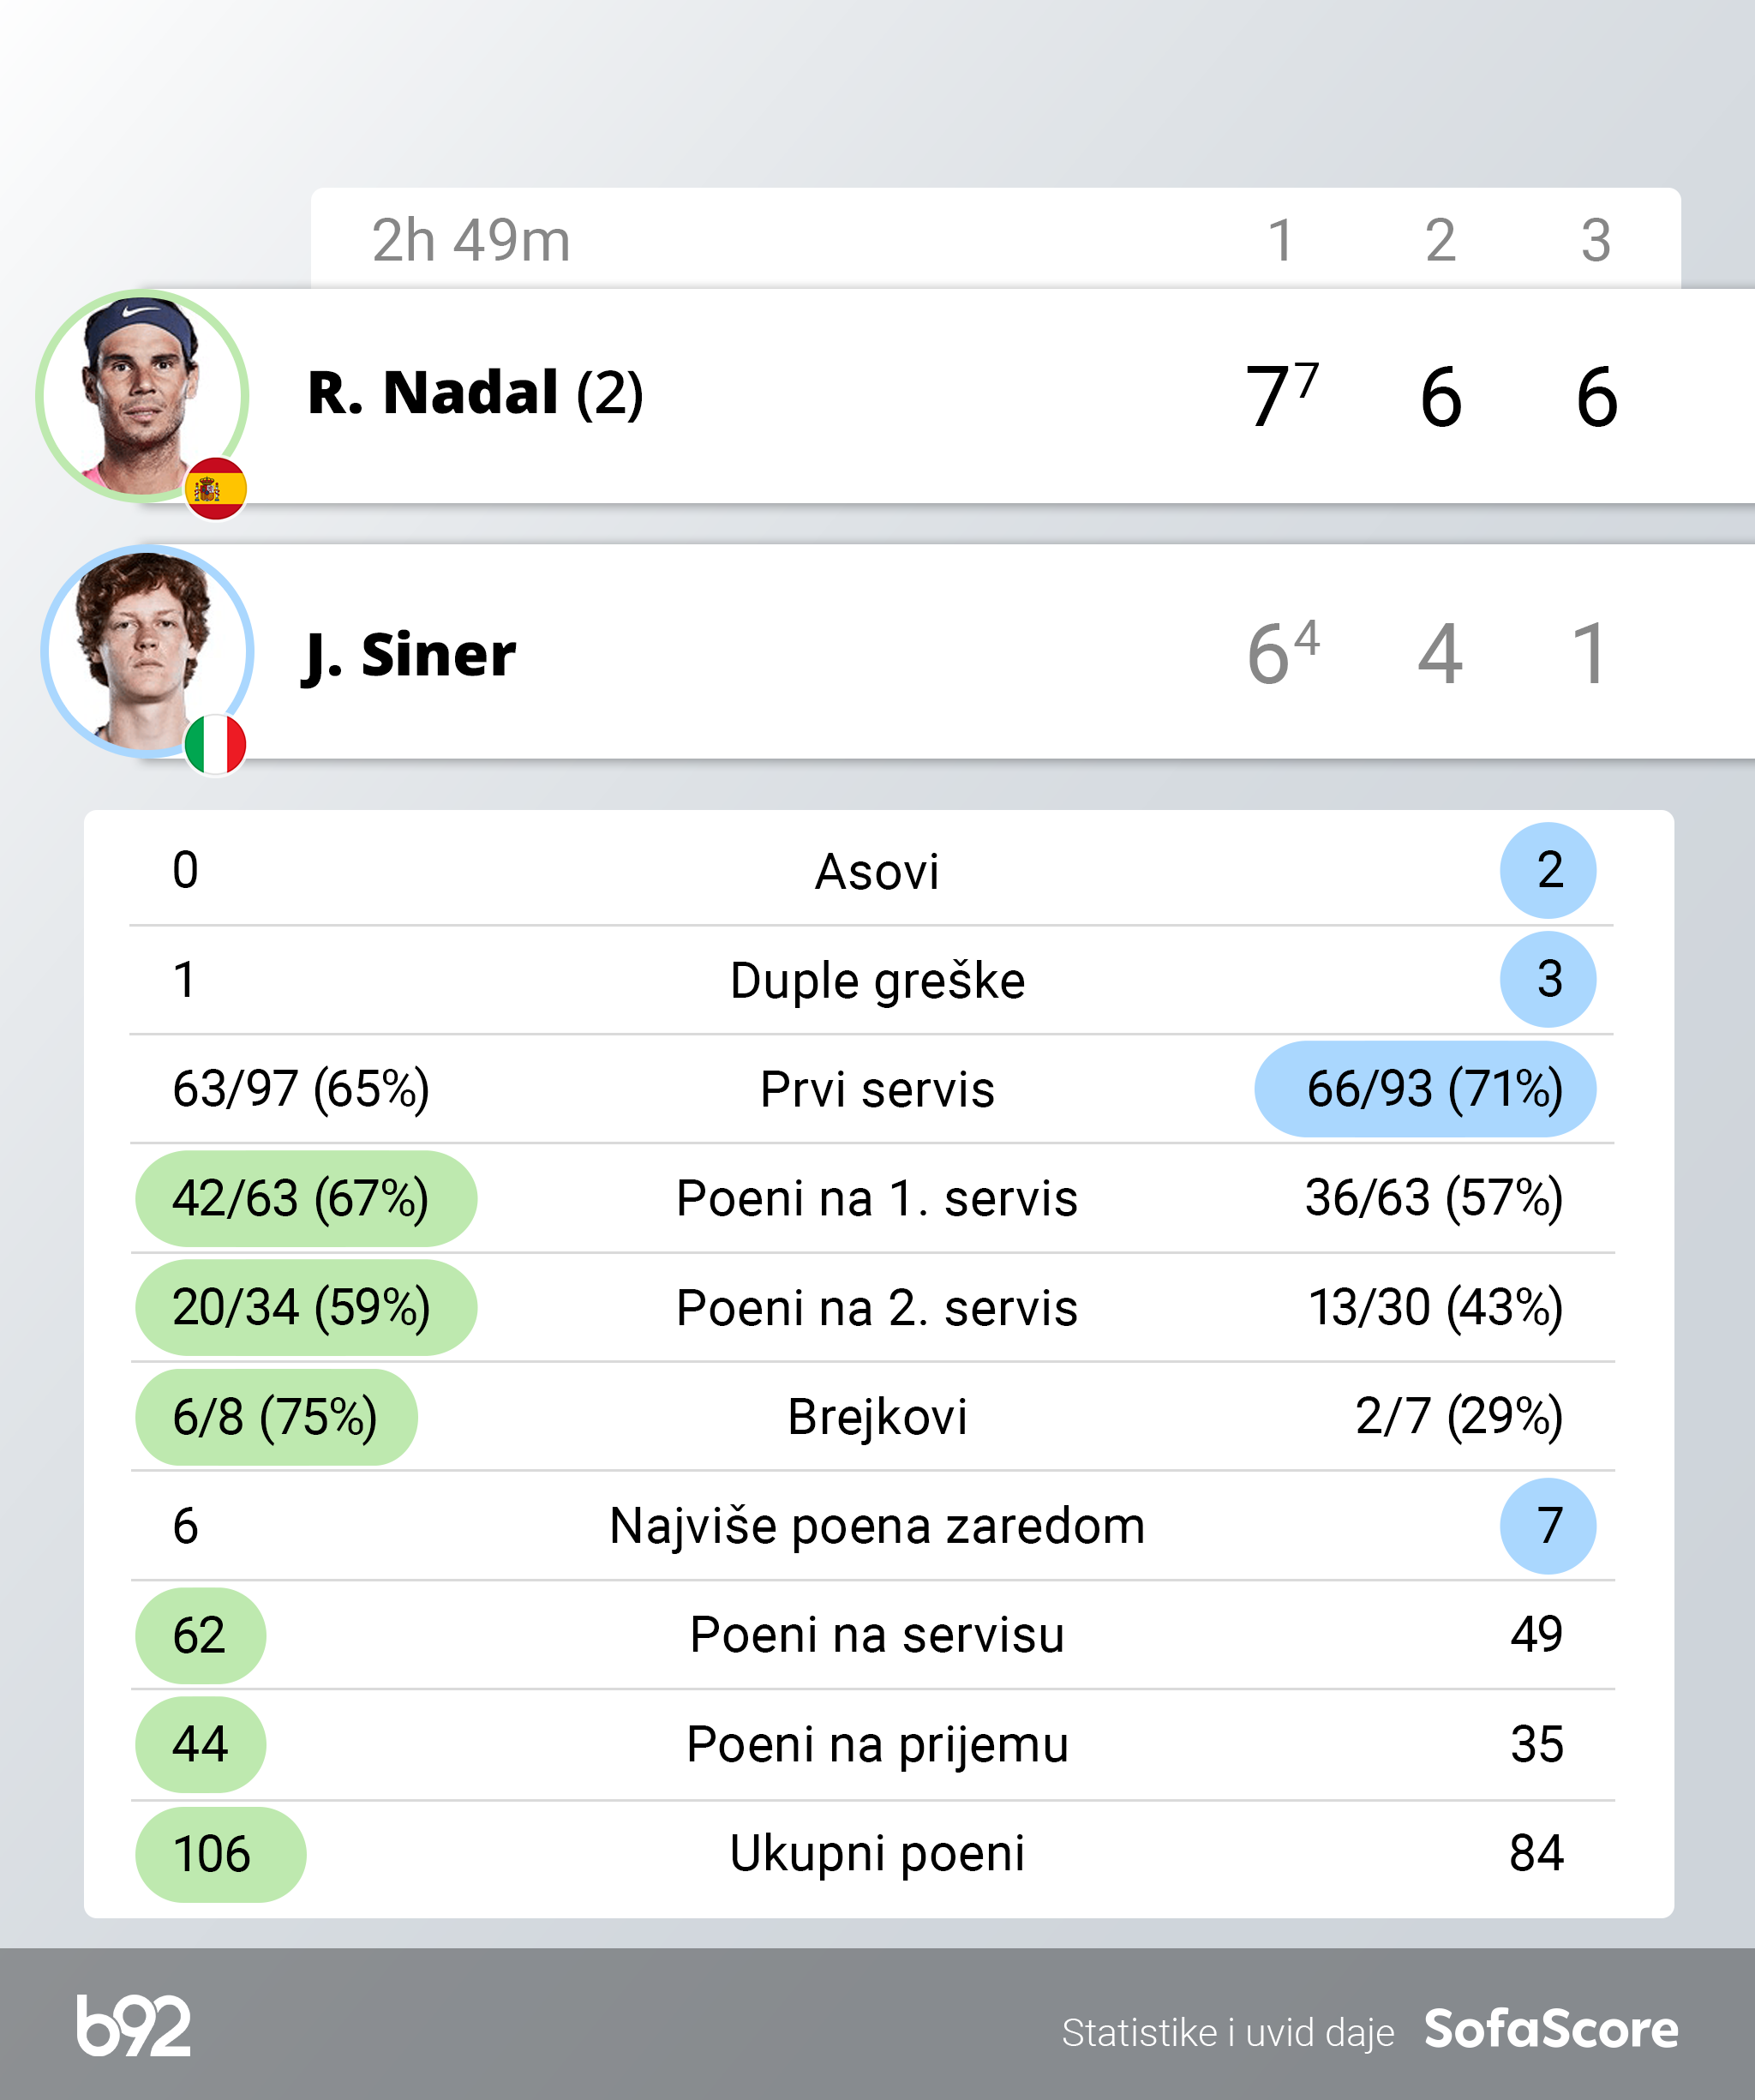The width and height of the screenshot is (1755, 2100).
Task: Click the green 106 total points badge
Action: pyautogui.click(x=220, y=1854)
